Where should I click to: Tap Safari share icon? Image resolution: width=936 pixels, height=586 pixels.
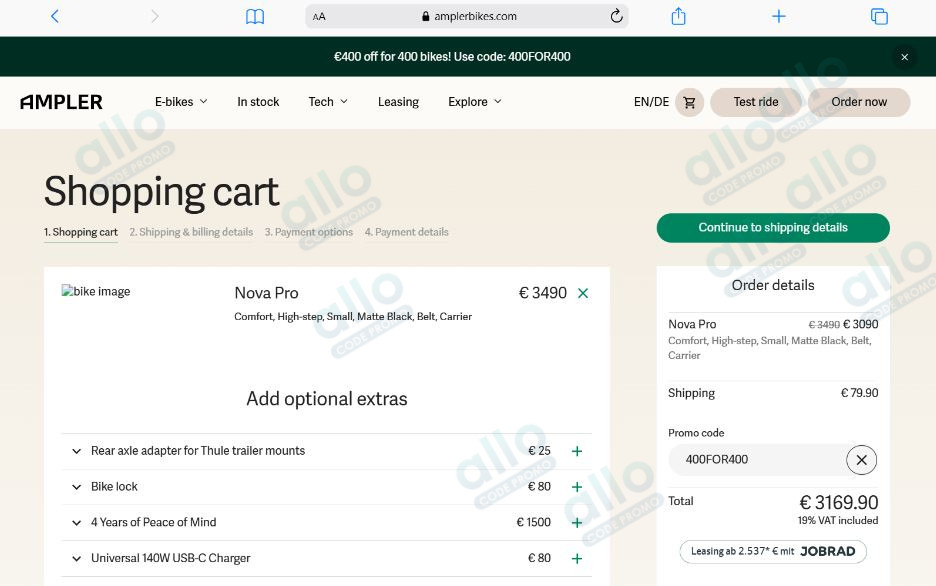678,16
